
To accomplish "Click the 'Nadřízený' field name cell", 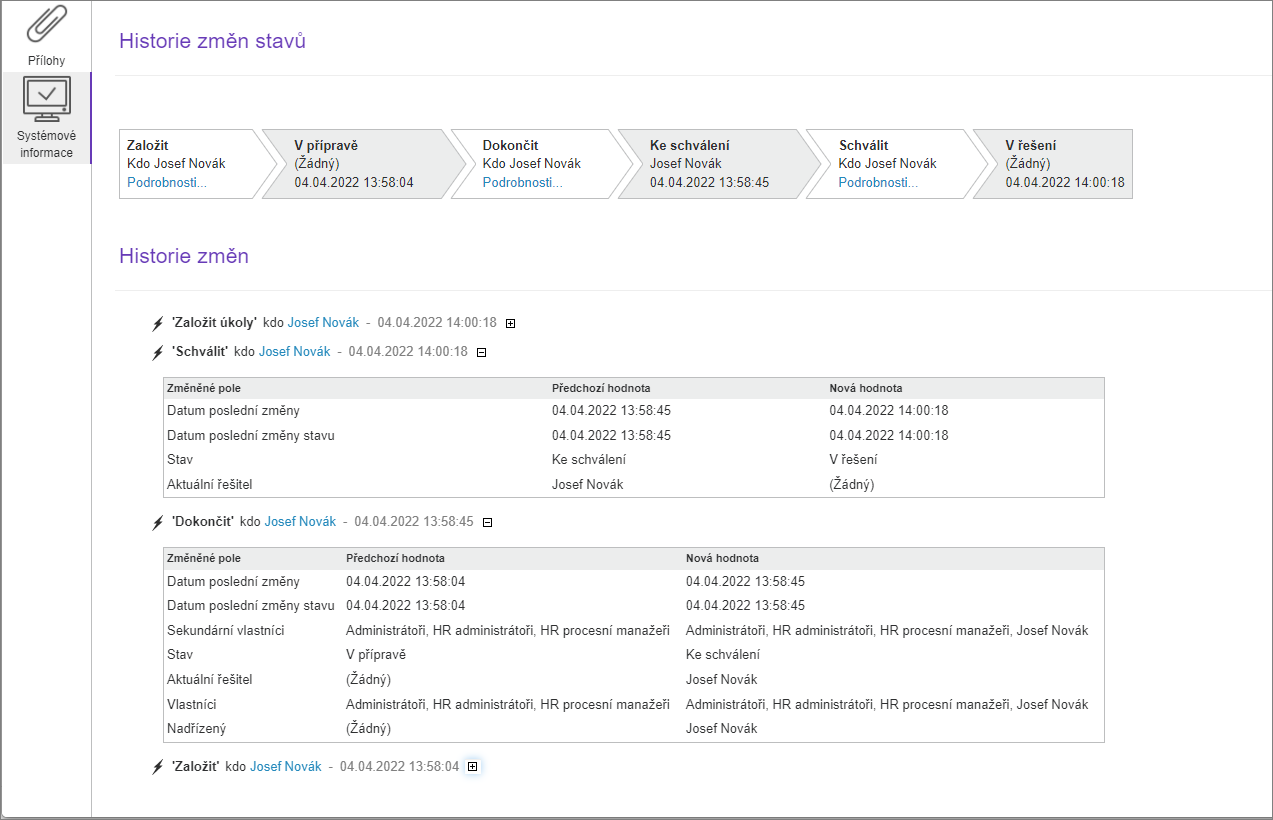I will coord(196,729).
